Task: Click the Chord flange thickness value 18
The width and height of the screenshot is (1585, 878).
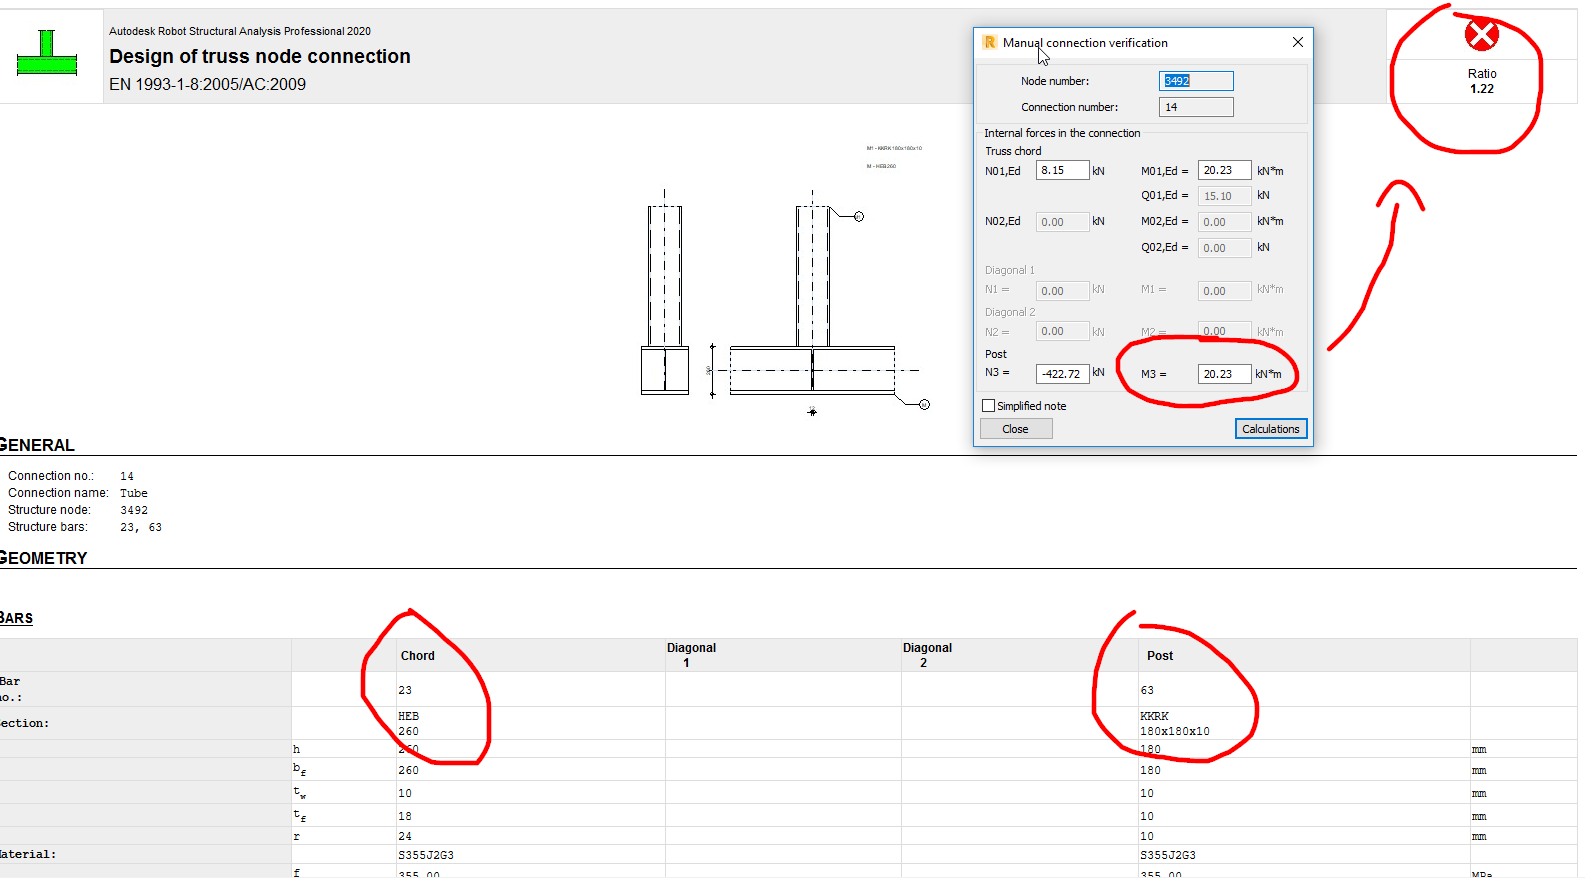Action: (x=405, y=816)
